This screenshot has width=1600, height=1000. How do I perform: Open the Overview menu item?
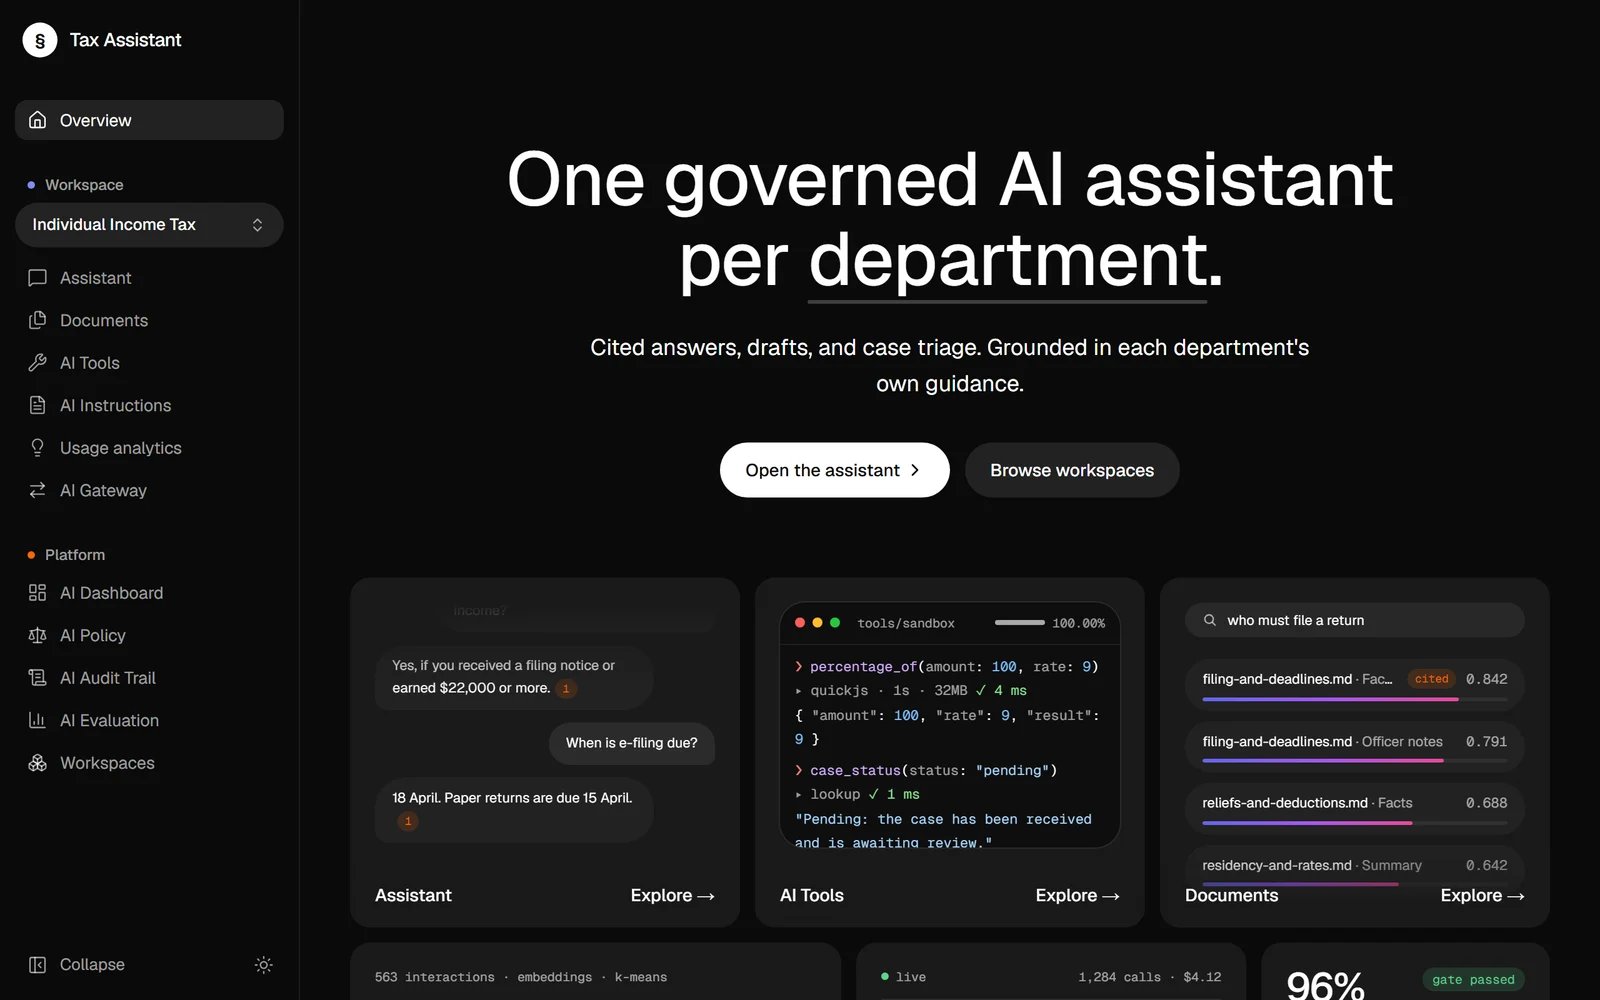click(x=149, y=120)
